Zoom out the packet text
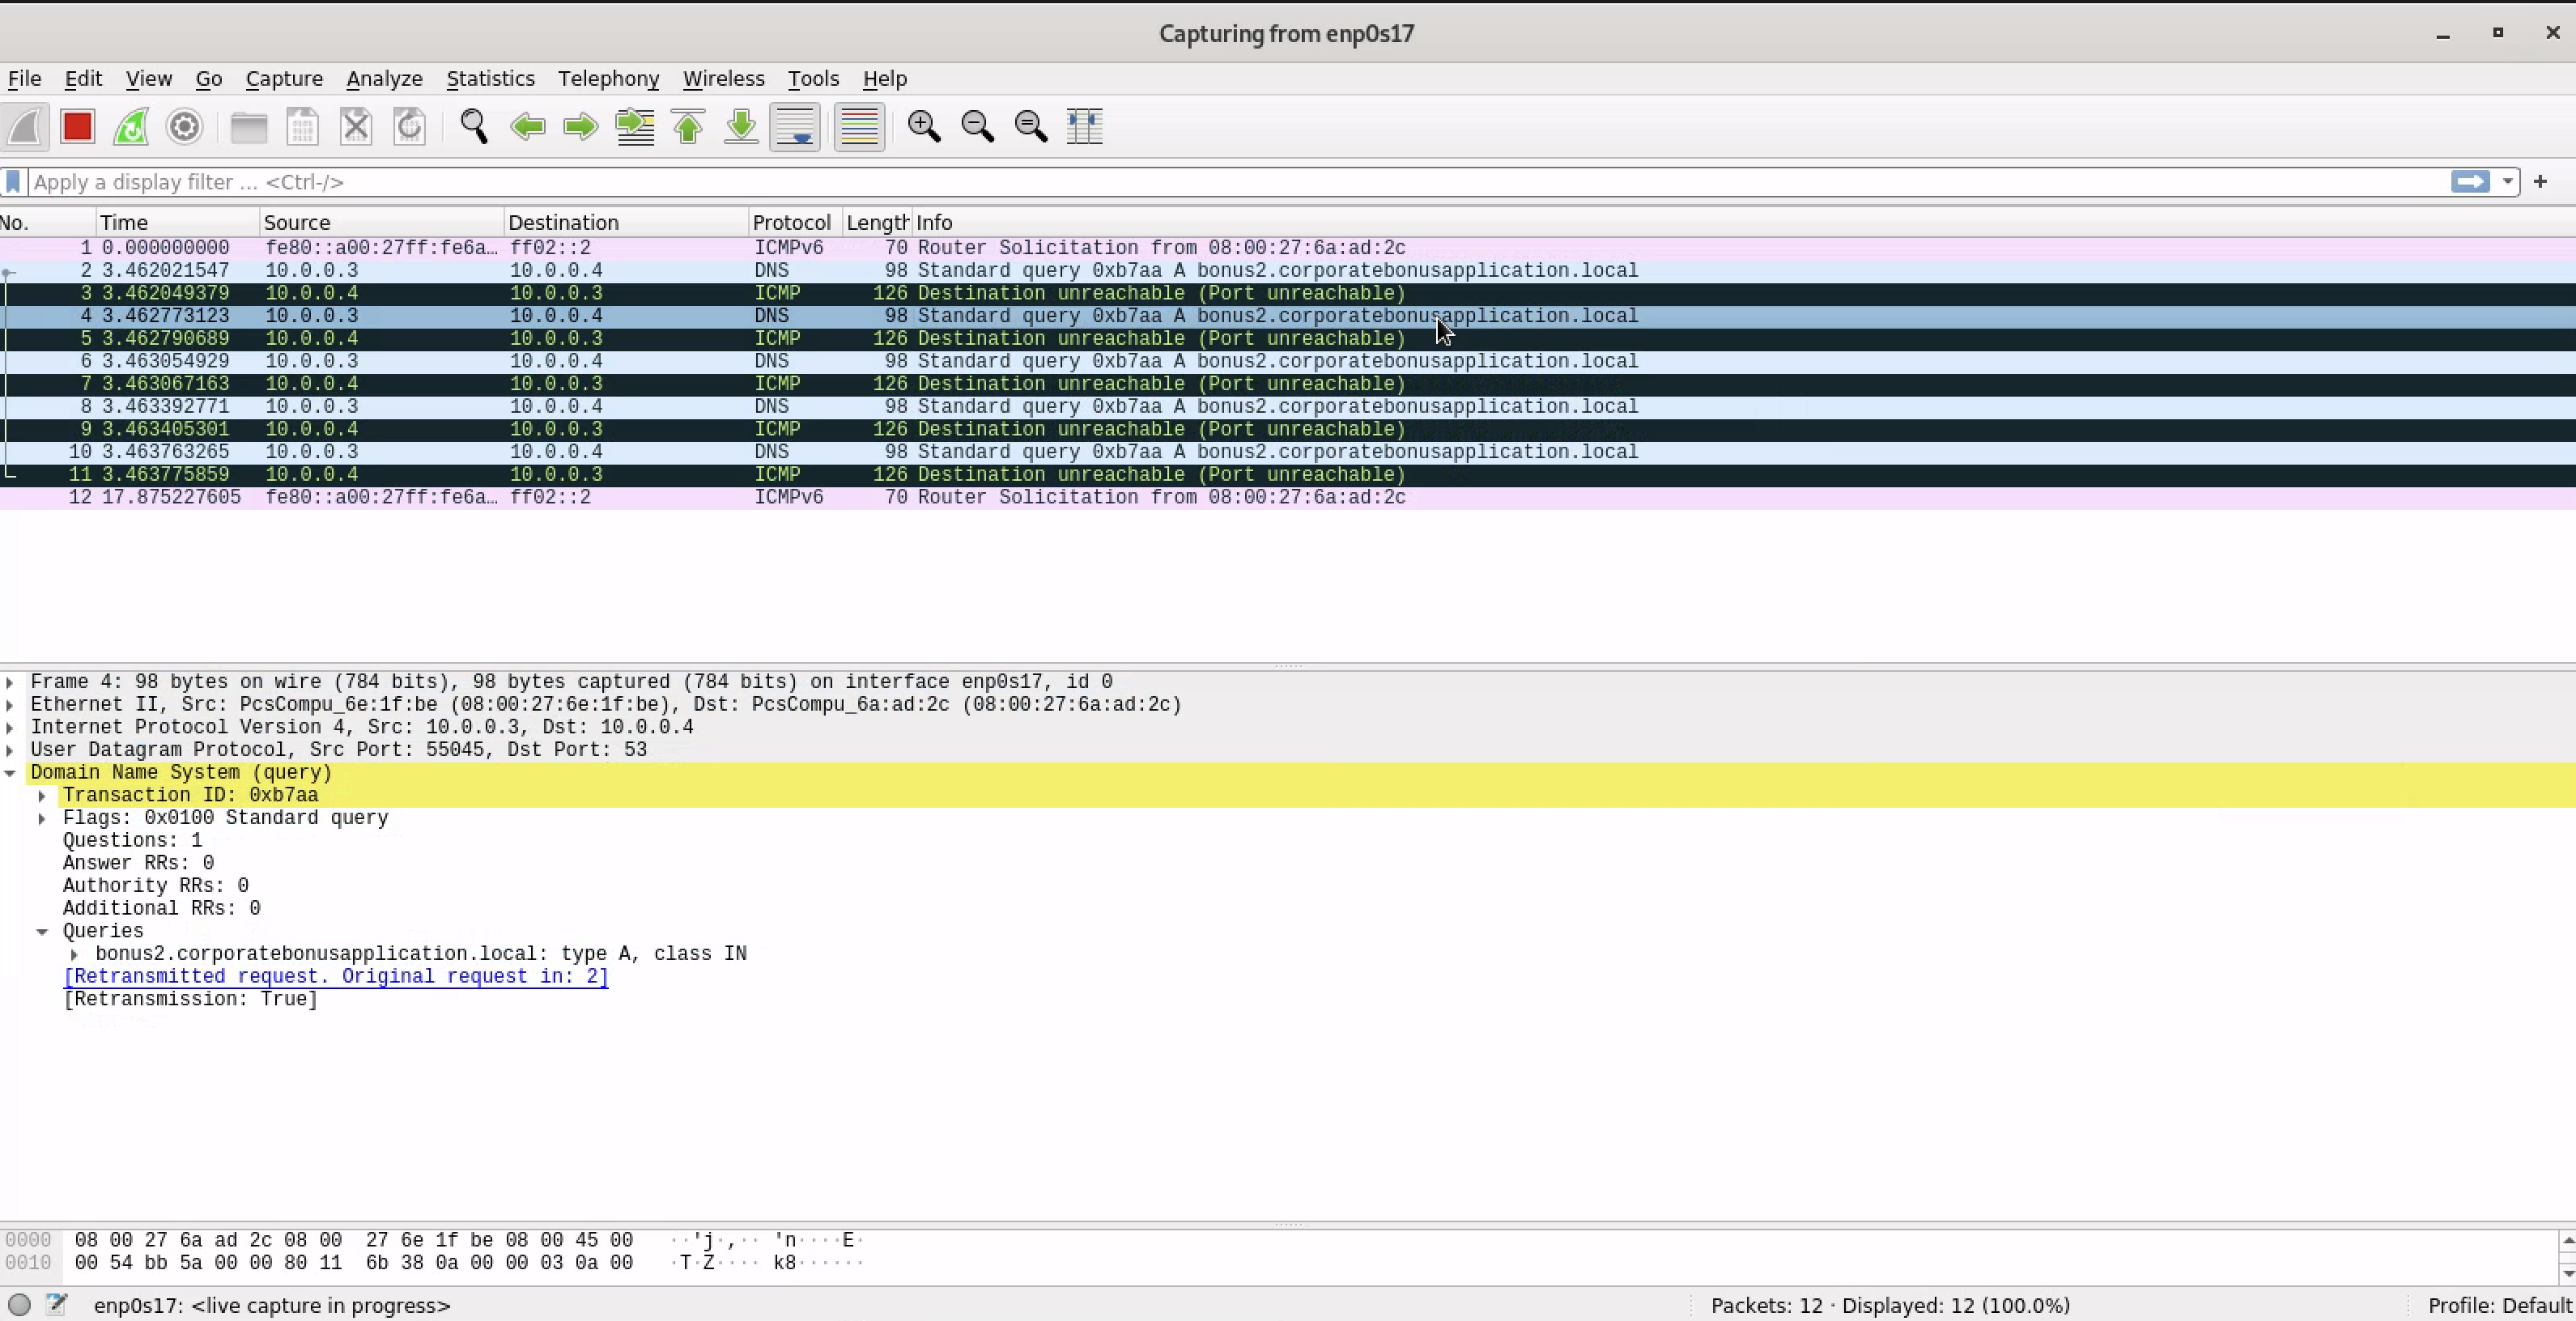This screenshot has width=2576, height=1321. [x=977, y=127]
